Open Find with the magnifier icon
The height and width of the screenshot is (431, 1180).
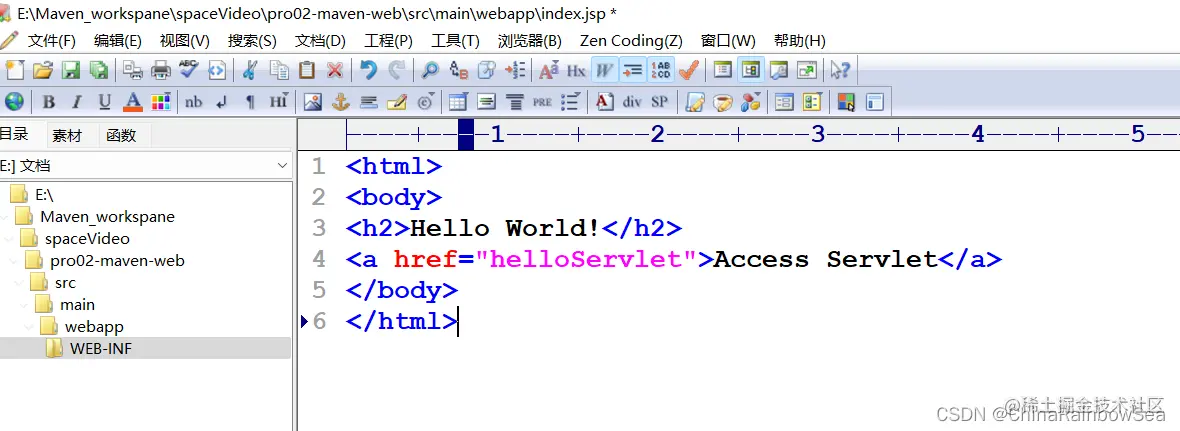point(430,71)
